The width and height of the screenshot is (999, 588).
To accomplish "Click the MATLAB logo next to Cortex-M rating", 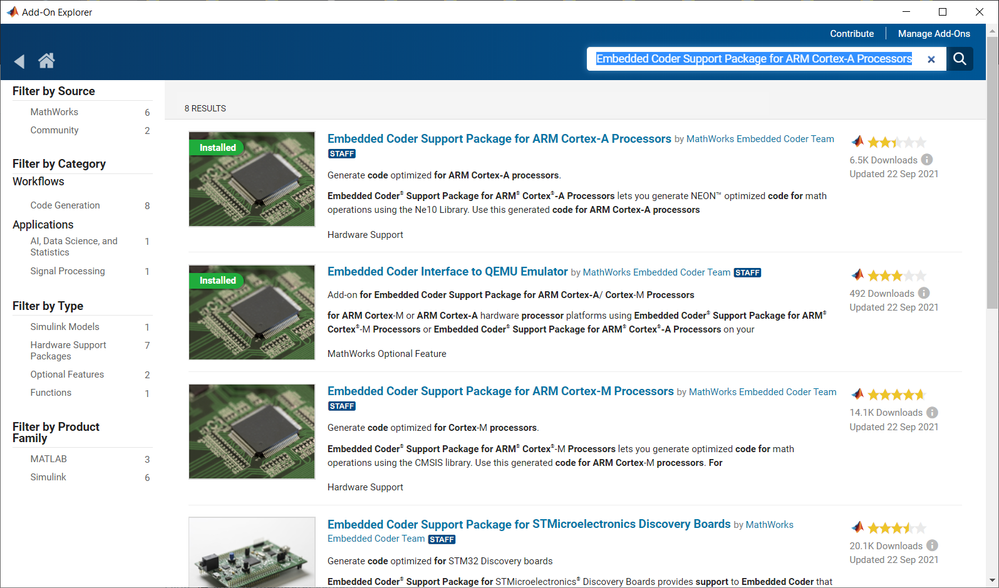I will (x=857, y=394).
